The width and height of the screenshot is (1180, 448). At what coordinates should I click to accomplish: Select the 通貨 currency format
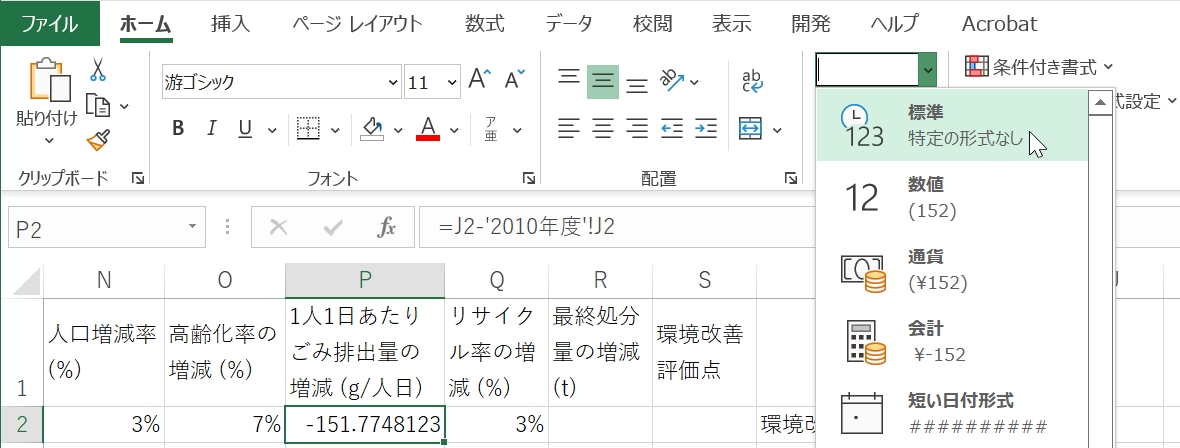(952, 270)
